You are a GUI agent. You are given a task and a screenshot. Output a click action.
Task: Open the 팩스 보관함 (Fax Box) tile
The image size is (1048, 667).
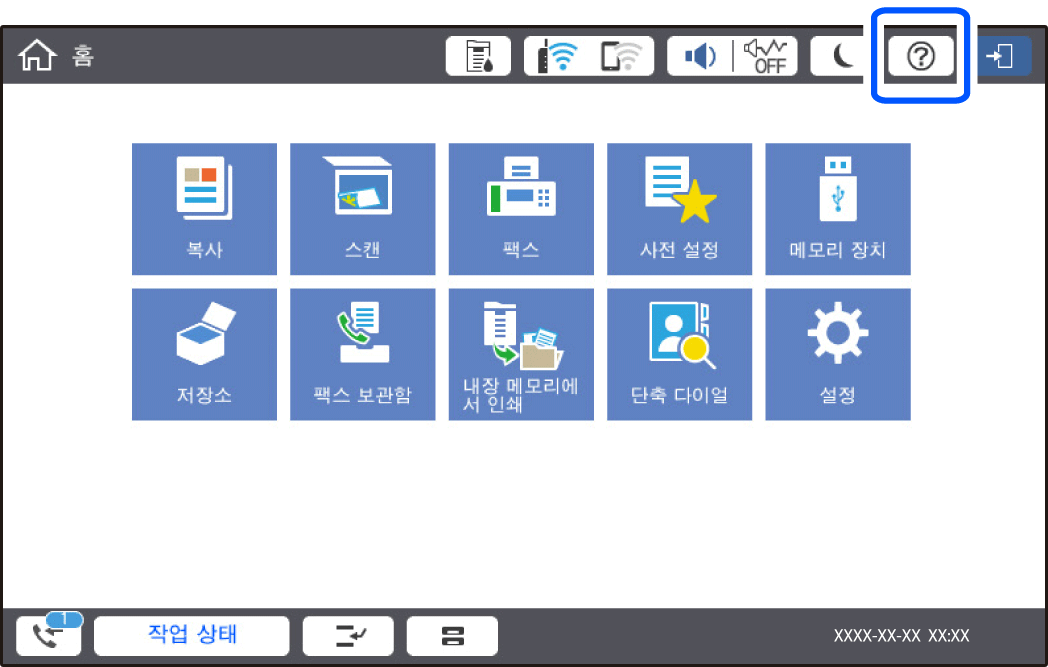pos(362,354)
